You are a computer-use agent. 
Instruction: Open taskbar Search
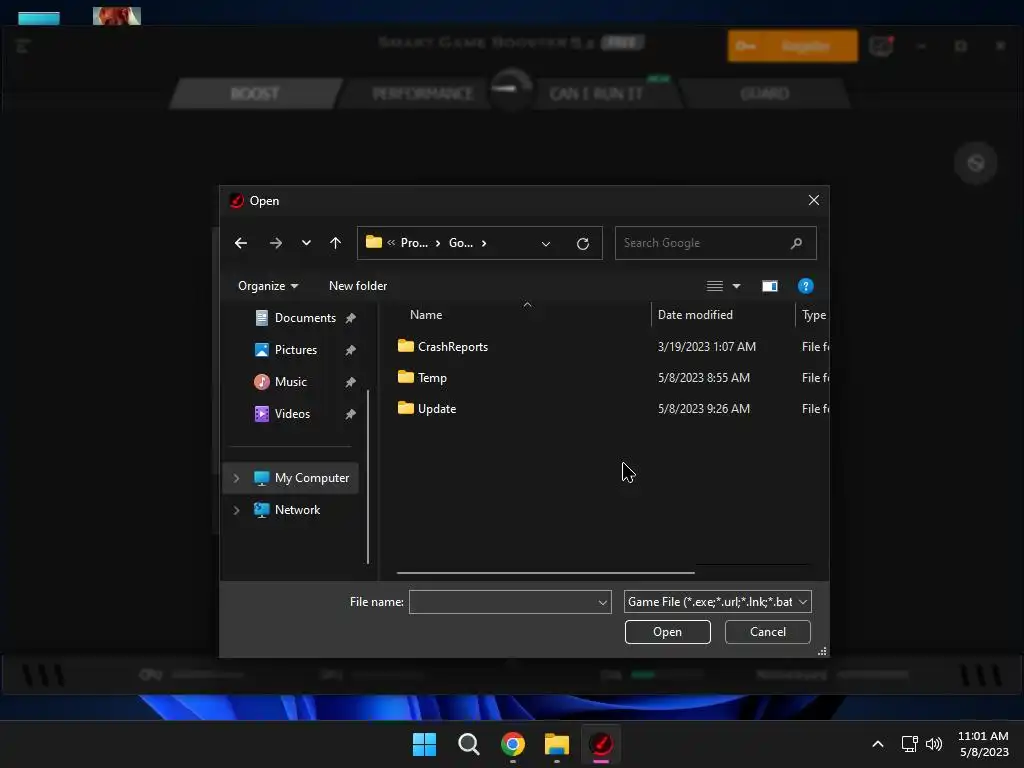coord(468,744)
